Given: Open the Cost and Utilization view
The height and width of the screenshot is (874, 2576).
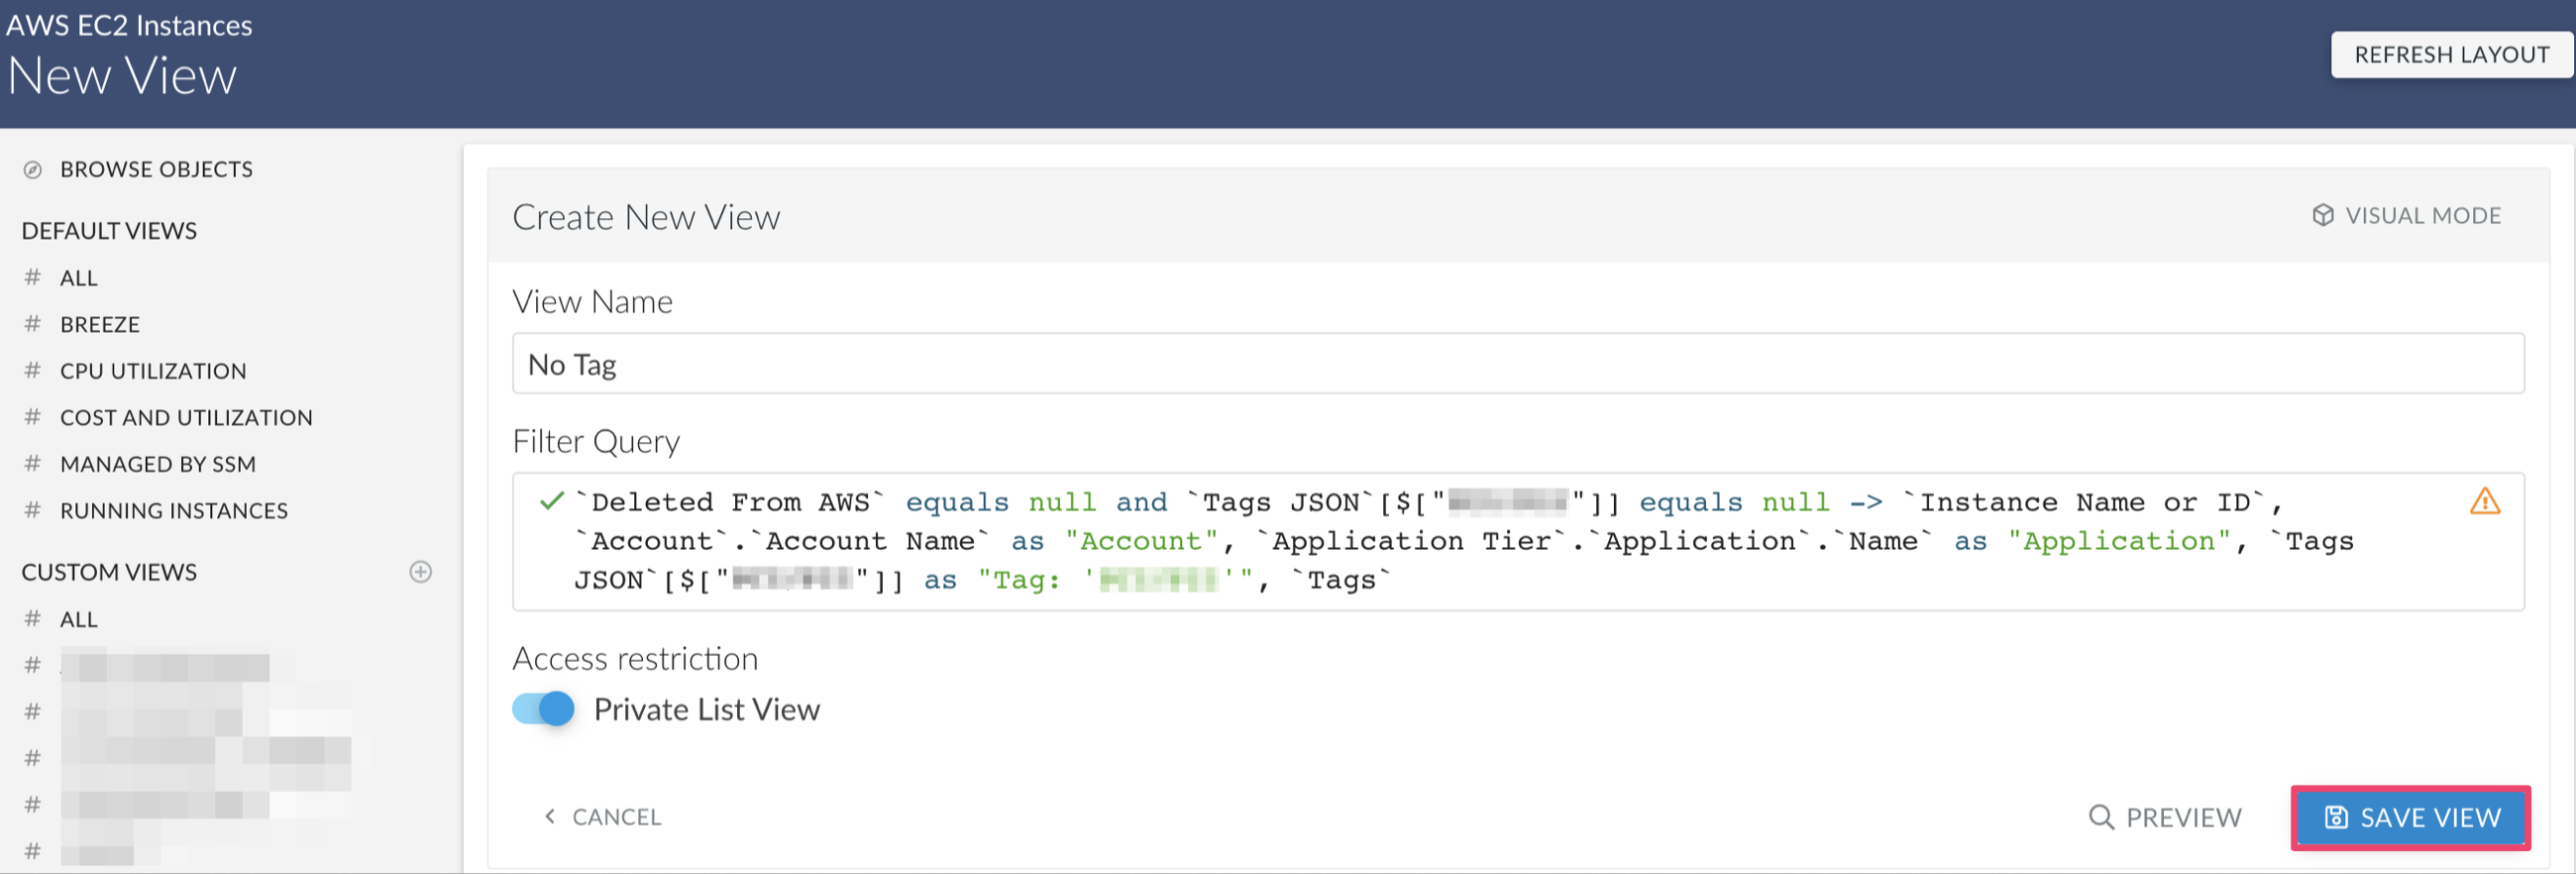Looking at the screenshot, I should coord(186,418).
